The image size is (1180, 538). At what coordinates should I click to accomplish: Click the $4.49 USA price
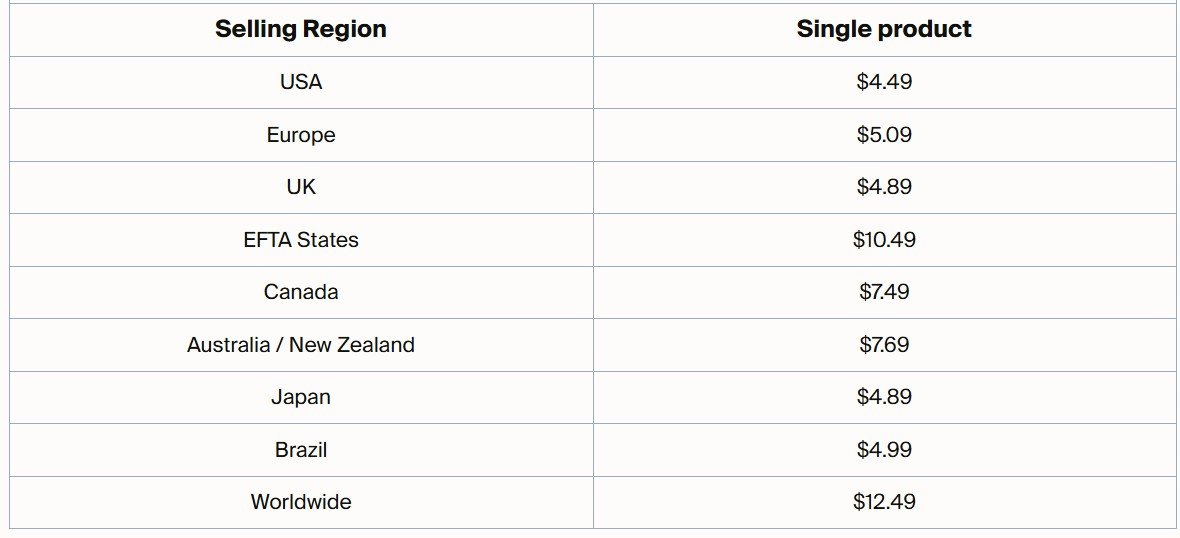point(884,82)
